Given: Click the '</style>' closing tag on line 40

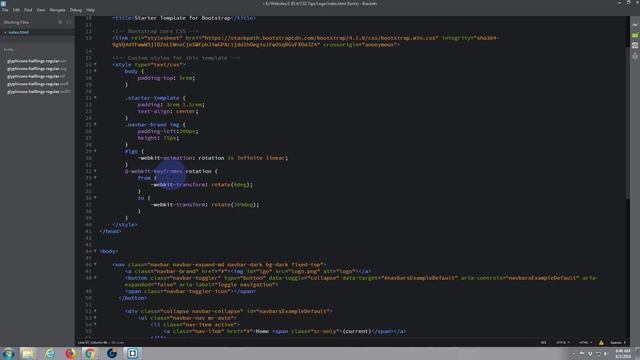Looking at the screenshot, I should tap(125, 224).
